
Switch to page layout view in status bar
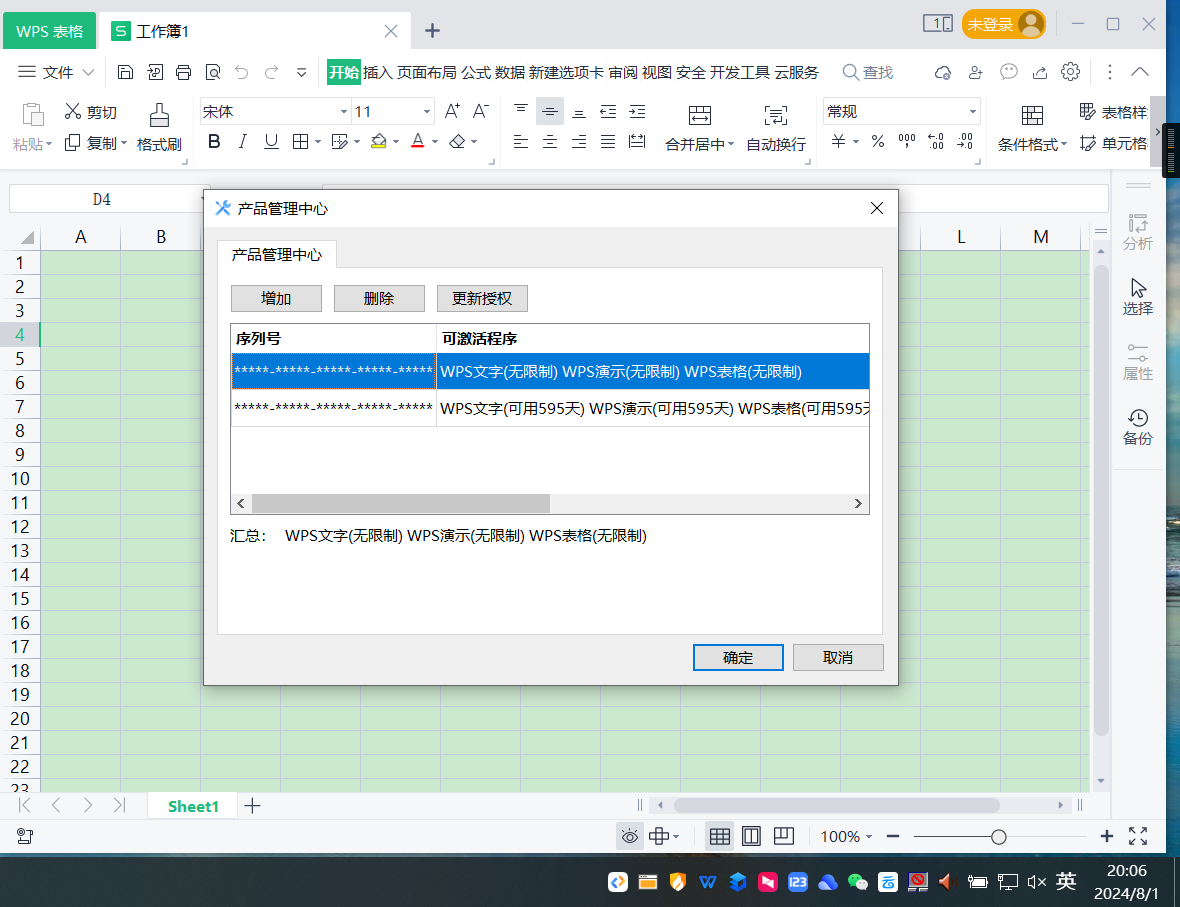tap(751, 836)
